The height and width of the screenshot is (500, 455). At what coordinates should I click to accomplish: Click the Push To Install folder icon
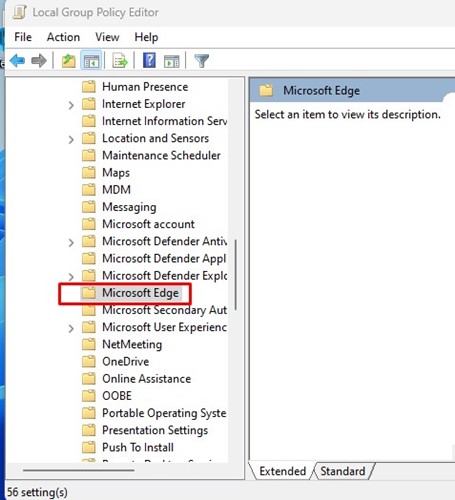tap(89, 447)
